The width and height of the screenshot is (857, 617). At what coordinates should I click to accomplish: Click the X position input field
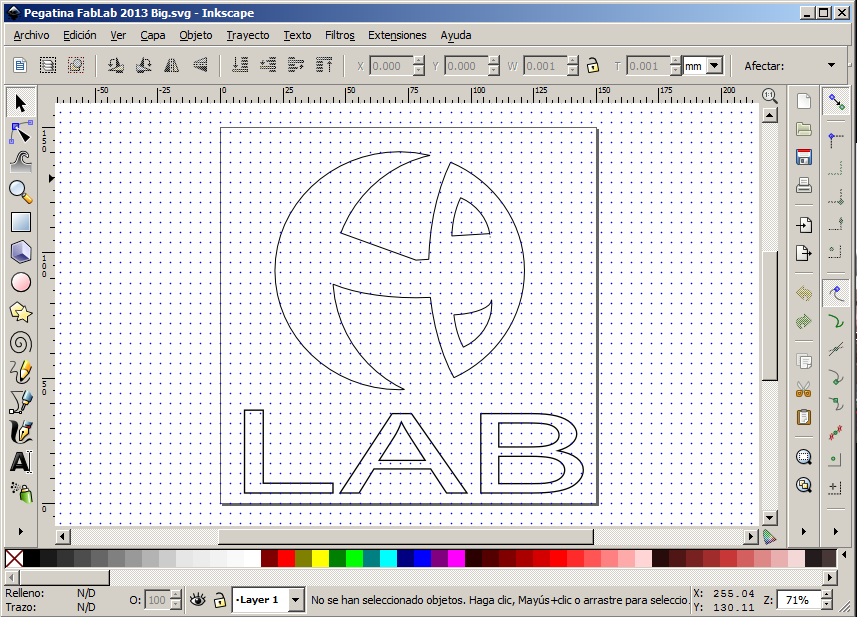(390, 66)
